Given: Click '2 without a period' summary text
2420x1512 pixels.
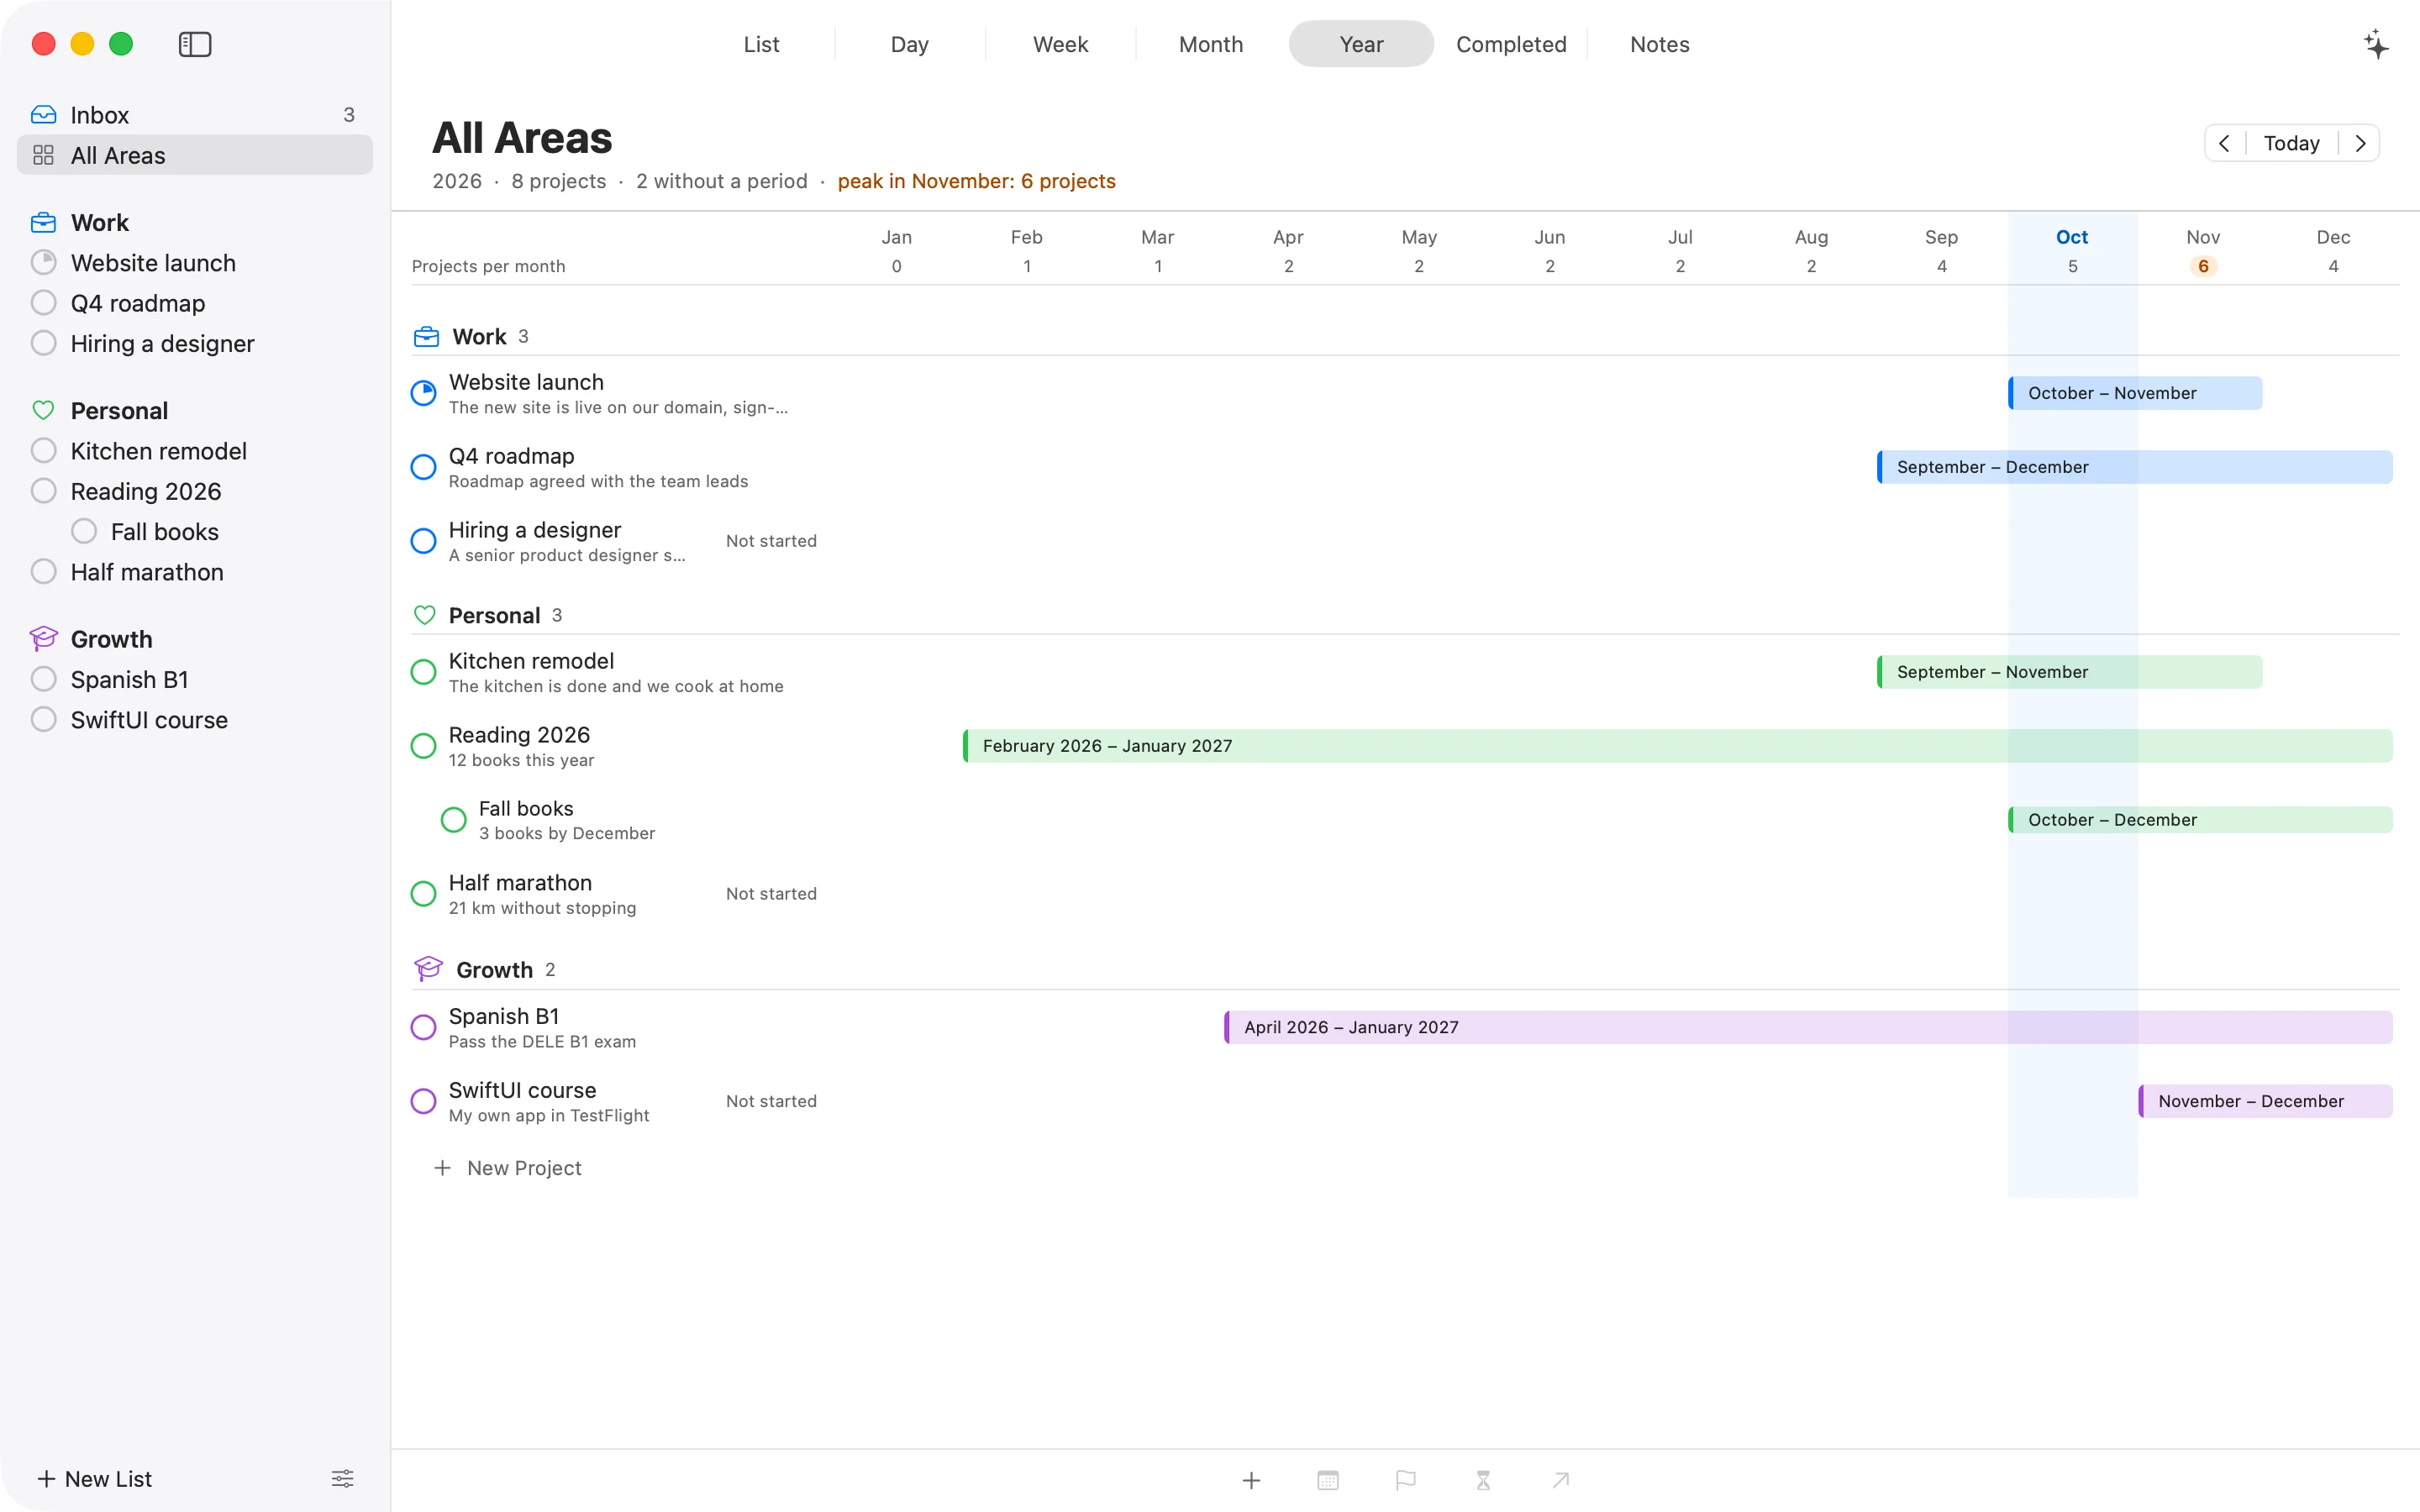Looking at the screenshot, I should pyautogui.click(x=721, y=181).
